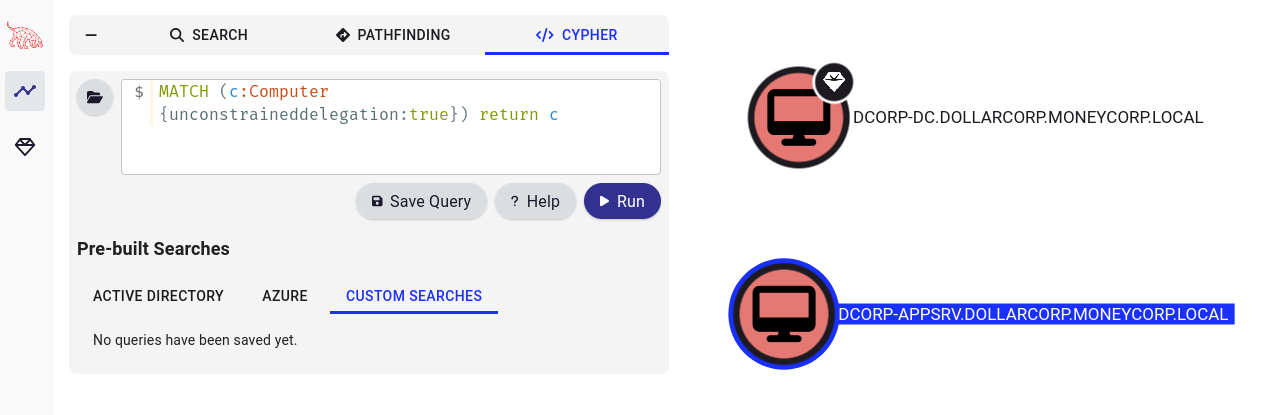Switch to the Search tab
Screen dimensions: 1283x415
click(x=208, y=35)
